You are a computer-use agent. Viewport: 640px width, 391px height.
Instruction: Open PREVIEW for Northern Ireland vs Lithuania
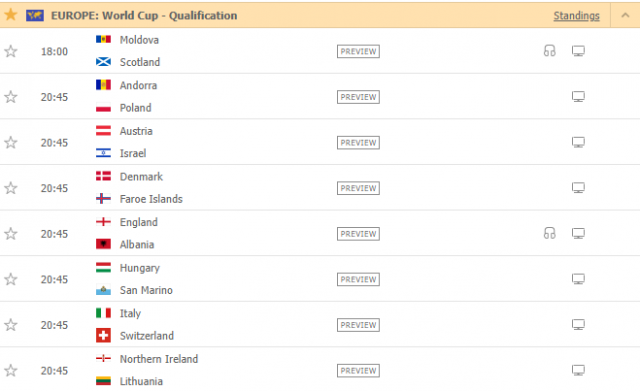point(358,371)
